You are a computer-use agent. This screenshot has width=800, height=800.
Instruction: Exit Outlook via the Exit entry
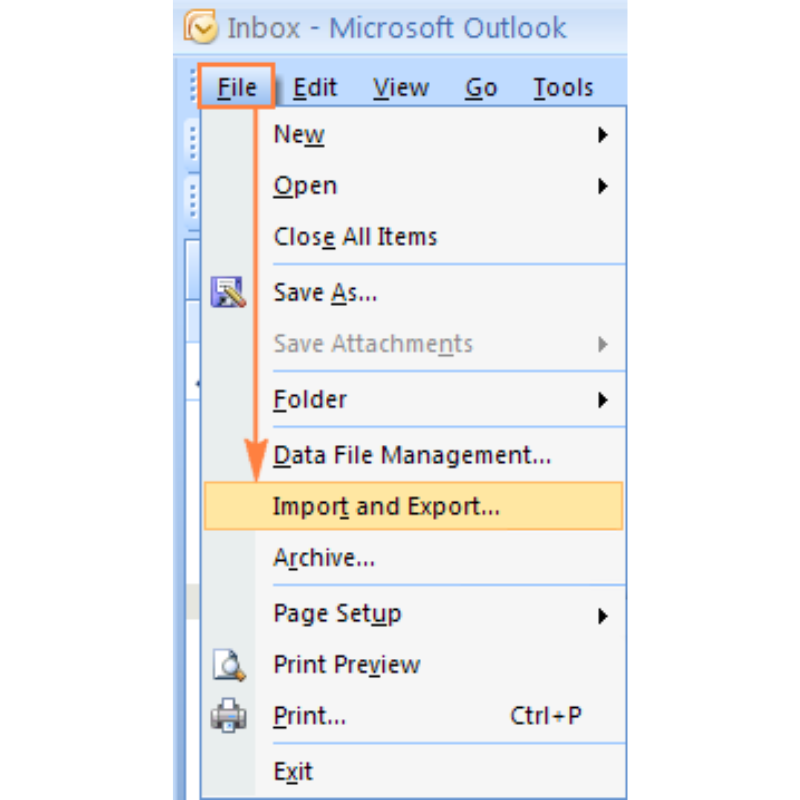tap(413, 771)
